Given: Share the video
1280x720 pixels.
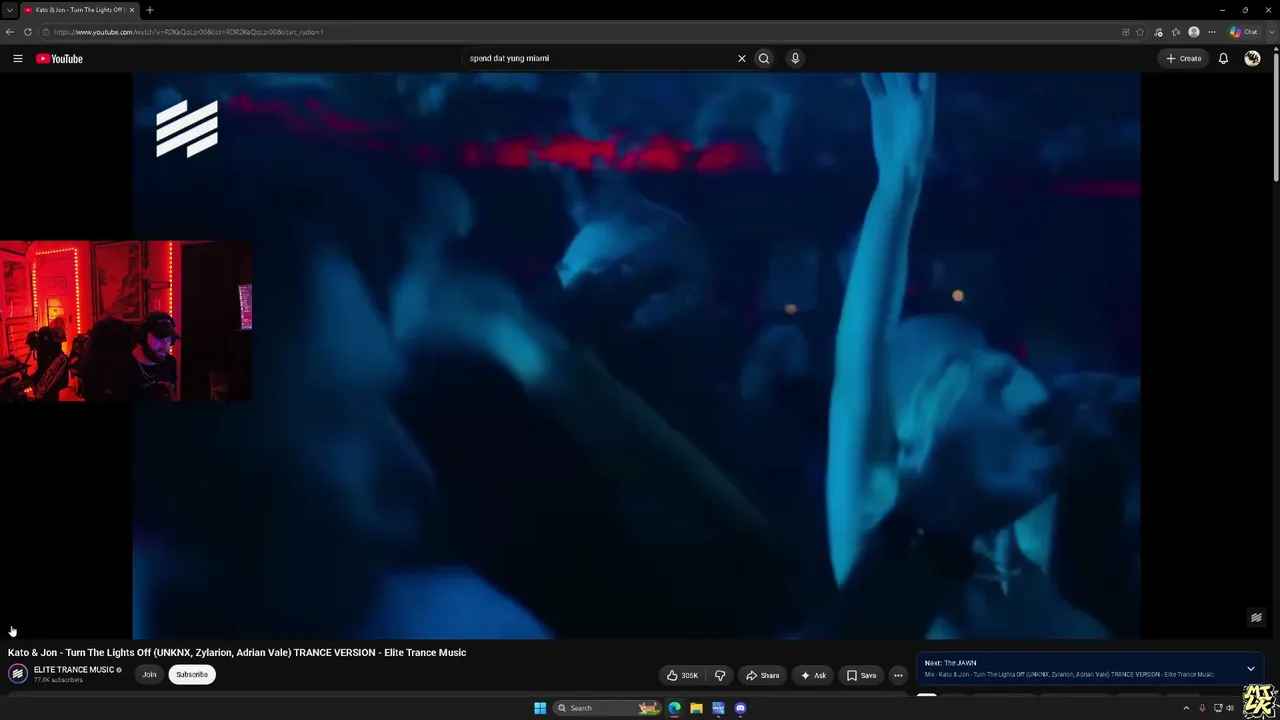Looking at the screenshot, I should (x=763, y=675).
